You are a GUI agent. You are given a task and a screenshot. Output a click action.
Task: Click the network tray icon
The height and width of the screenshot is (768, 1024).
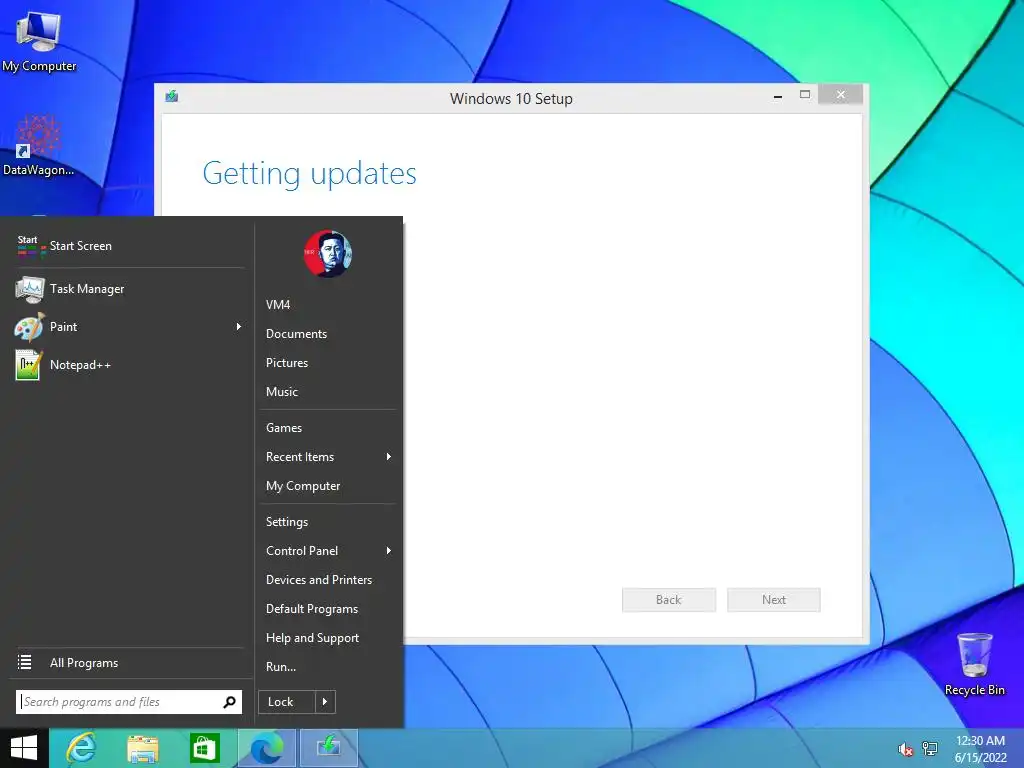click(x=930, y=750)
